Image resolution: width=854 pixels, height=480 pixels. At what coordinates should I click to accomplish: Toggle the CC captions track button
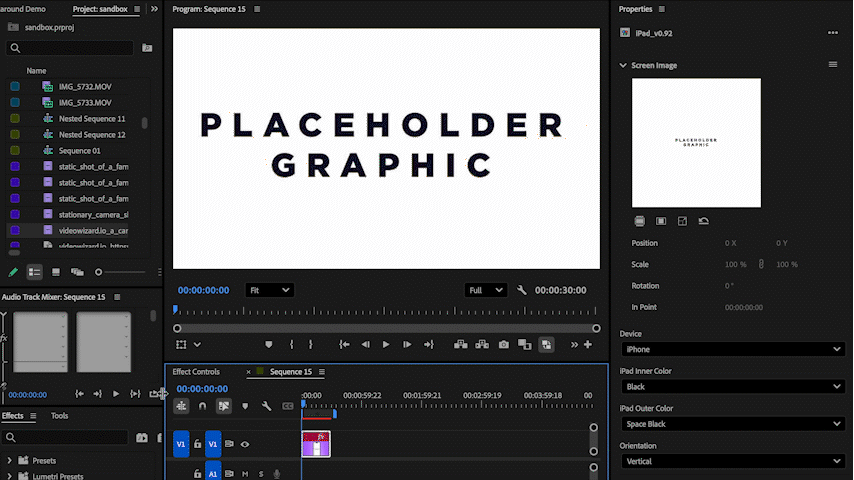click(x=288, y=406)
